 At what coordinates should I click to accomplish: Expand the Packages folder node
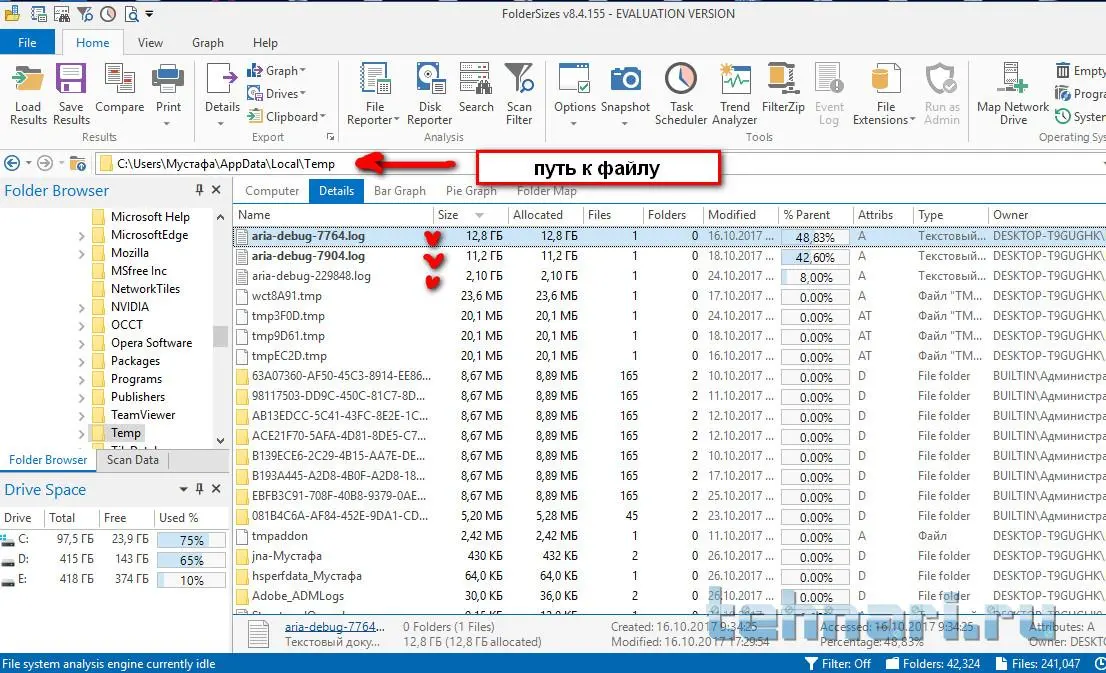pos(82,361)
